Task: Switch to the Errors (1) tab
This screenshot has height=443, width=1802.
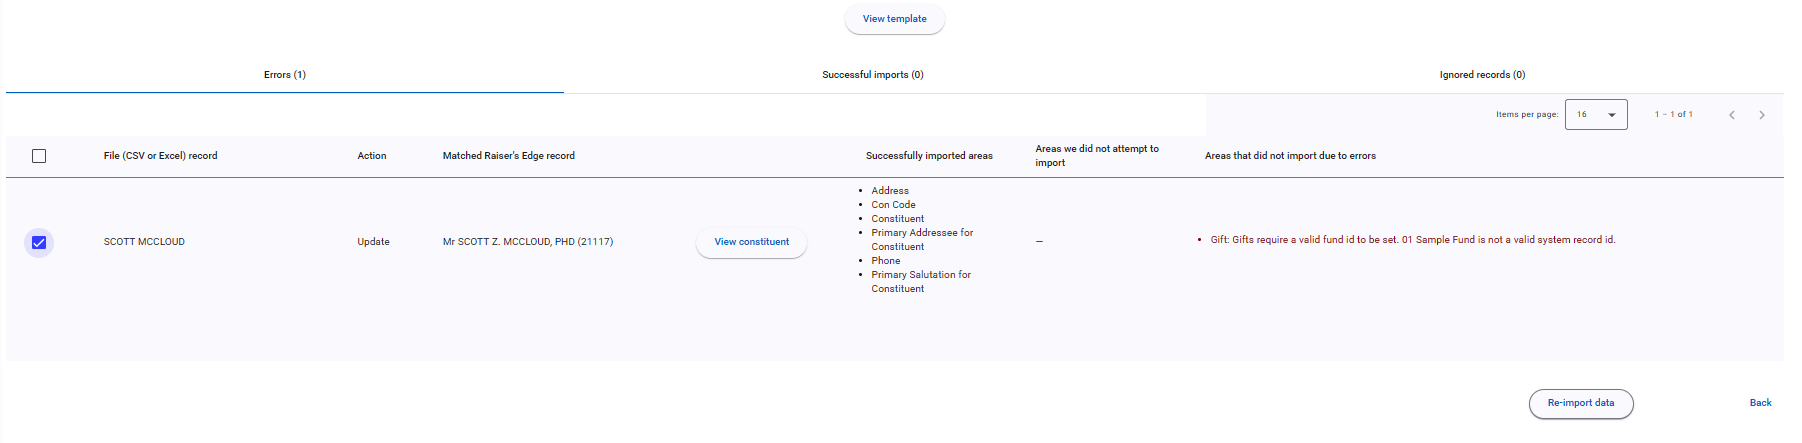Action: [x=285, y=75]
